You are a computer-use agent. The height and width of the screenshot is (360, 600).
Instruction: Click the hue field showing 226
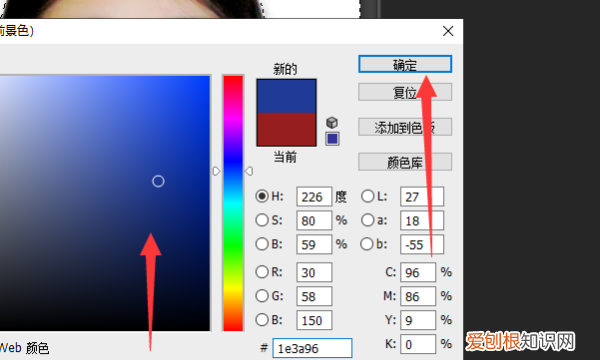click(314, 197)
